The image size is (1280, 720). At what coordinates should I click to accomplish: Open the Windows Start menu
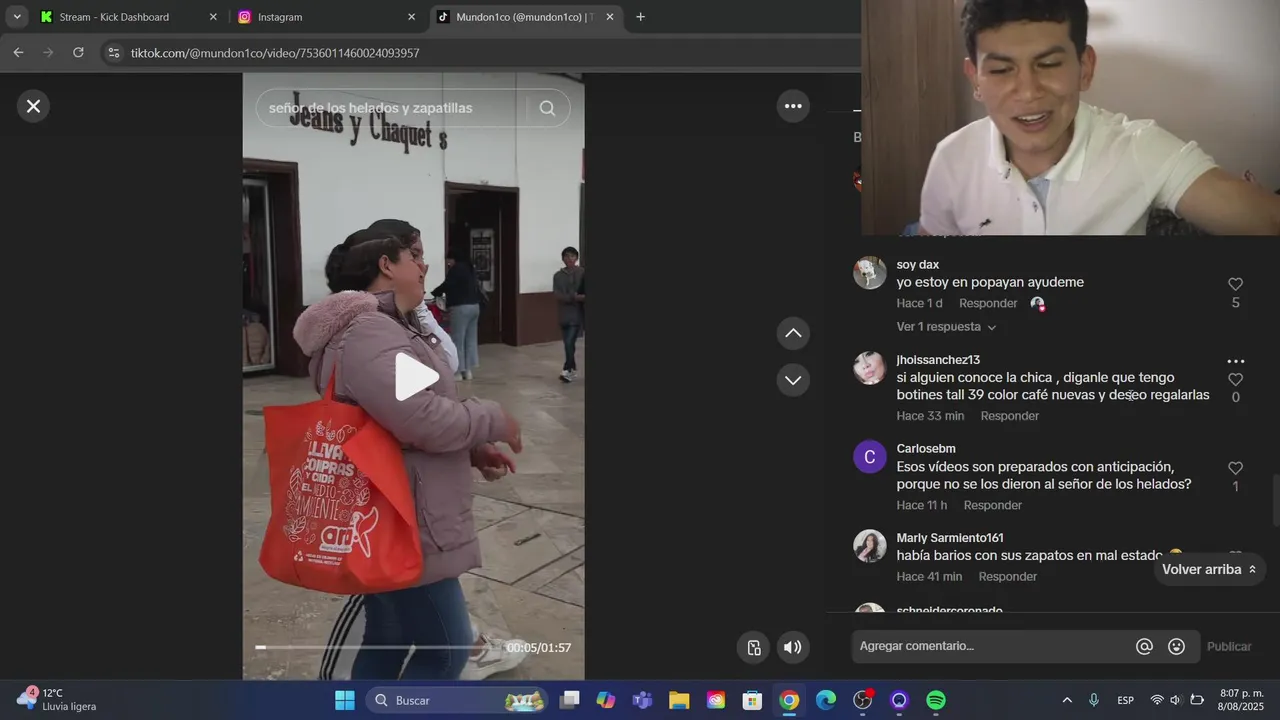pyautogui.click(x=344, y=700)
